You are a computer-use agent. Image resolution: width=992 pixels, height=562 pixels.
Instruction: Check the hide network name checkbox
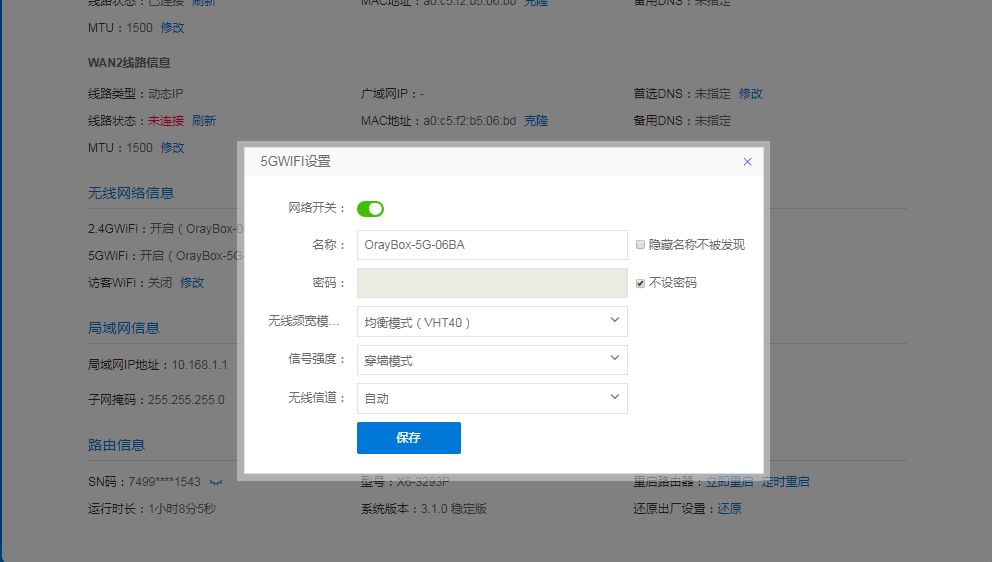[x=640, y=245]
